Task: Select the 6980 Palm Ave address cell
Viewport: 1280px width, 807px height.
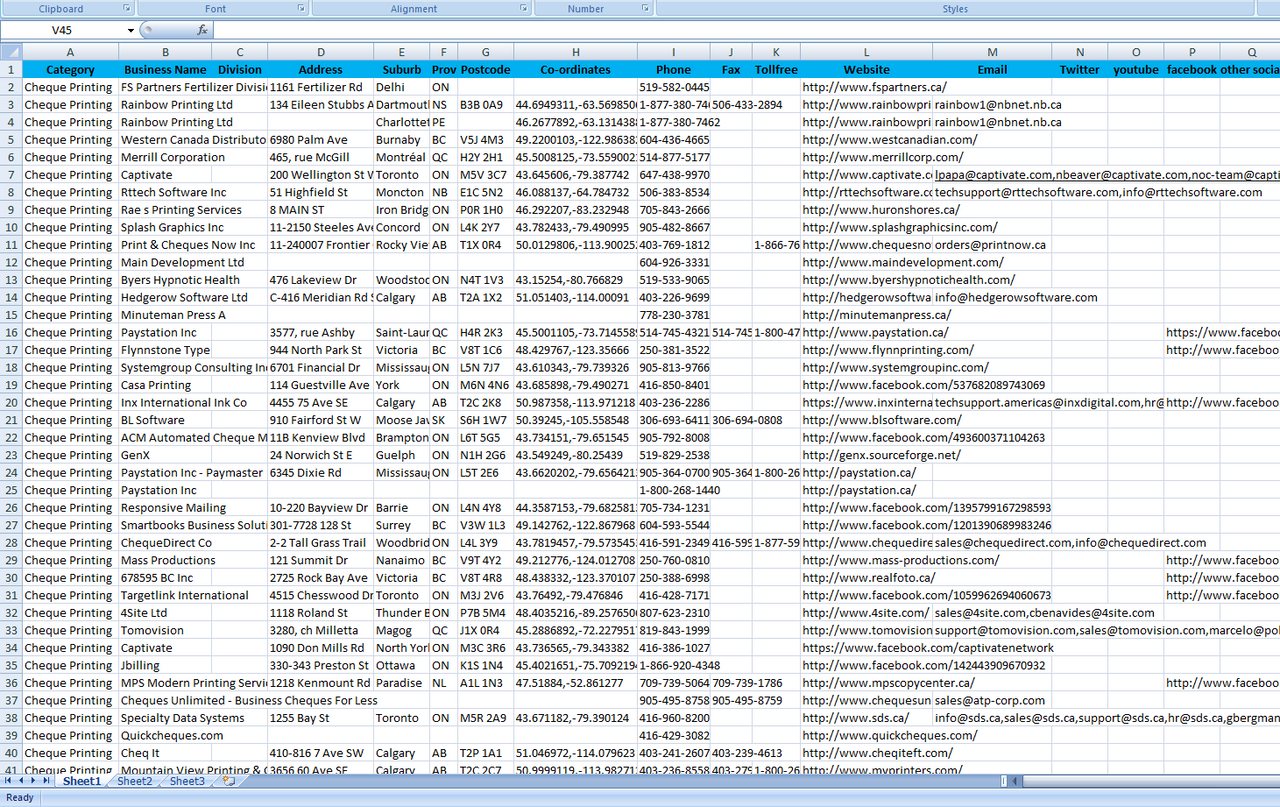Action: [320, 140]
